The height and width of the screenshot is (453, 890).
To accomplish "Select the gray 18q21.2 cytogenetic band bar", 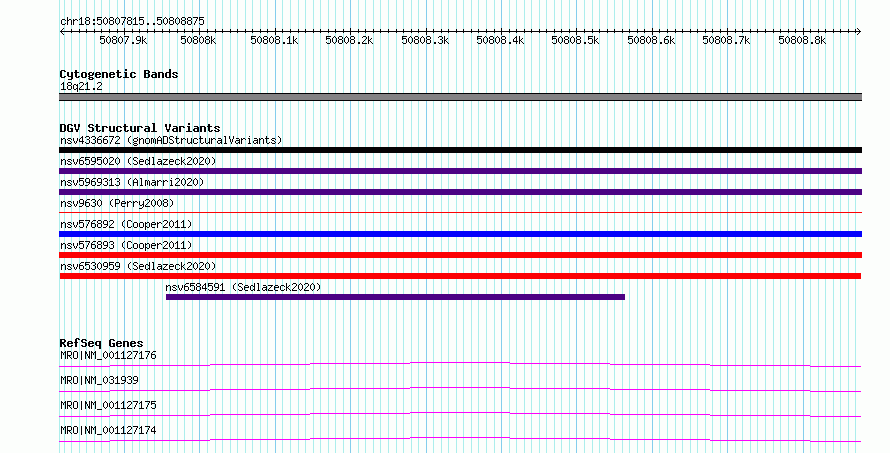I will coord(460,97).
